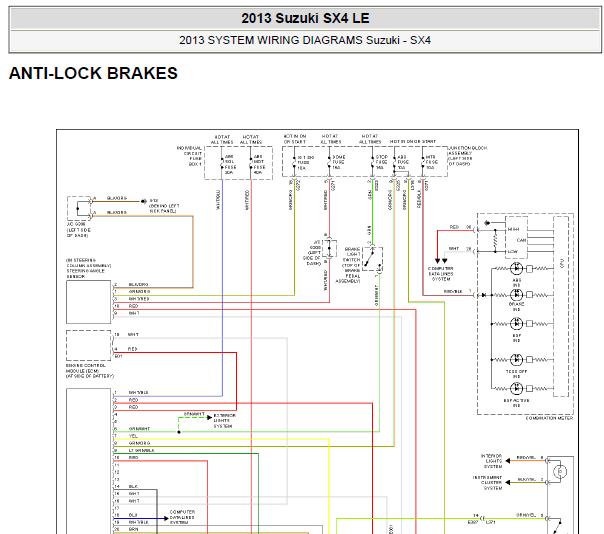This screenshot has height=534, width=604.
Task: Click the vertical CPU label
Action: 562,264
